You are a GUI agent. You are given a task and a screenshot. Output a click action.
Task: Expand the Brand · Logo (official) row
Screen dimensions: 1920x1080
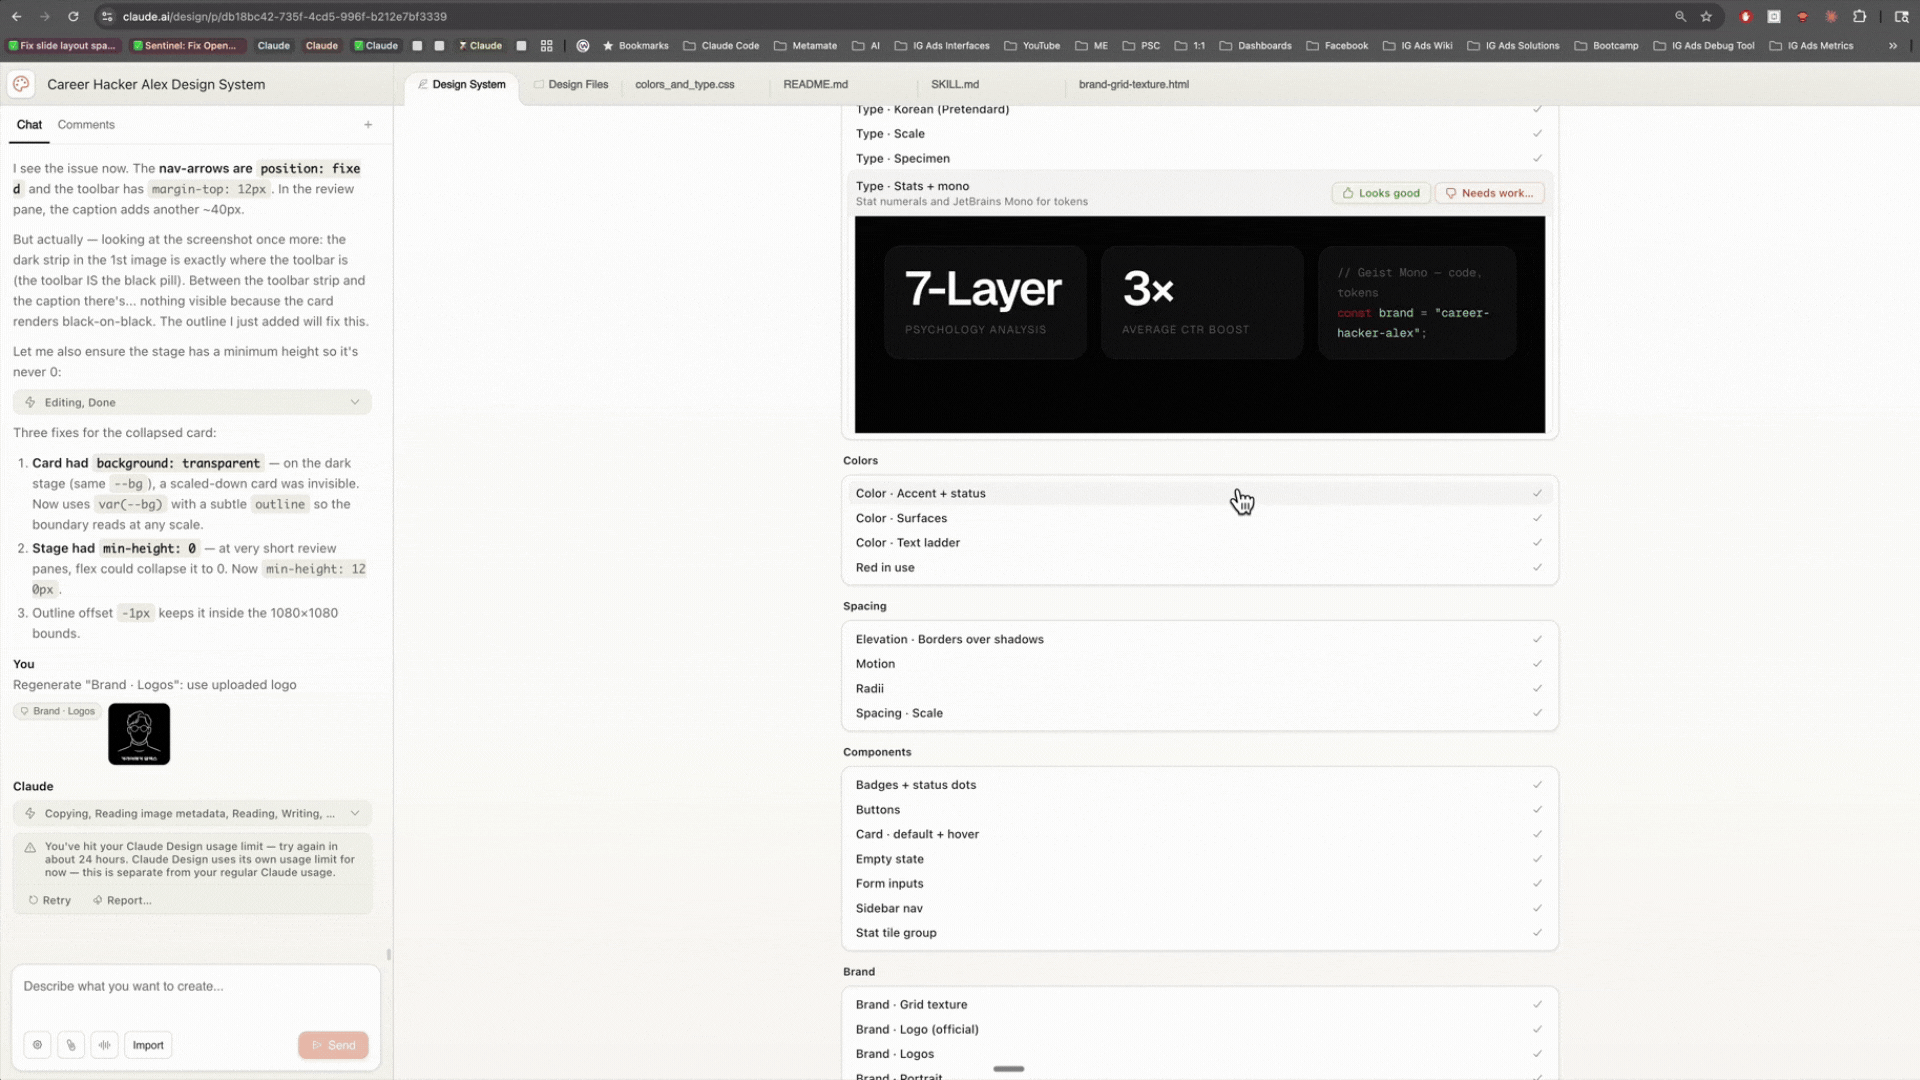coord(1199,1029)
